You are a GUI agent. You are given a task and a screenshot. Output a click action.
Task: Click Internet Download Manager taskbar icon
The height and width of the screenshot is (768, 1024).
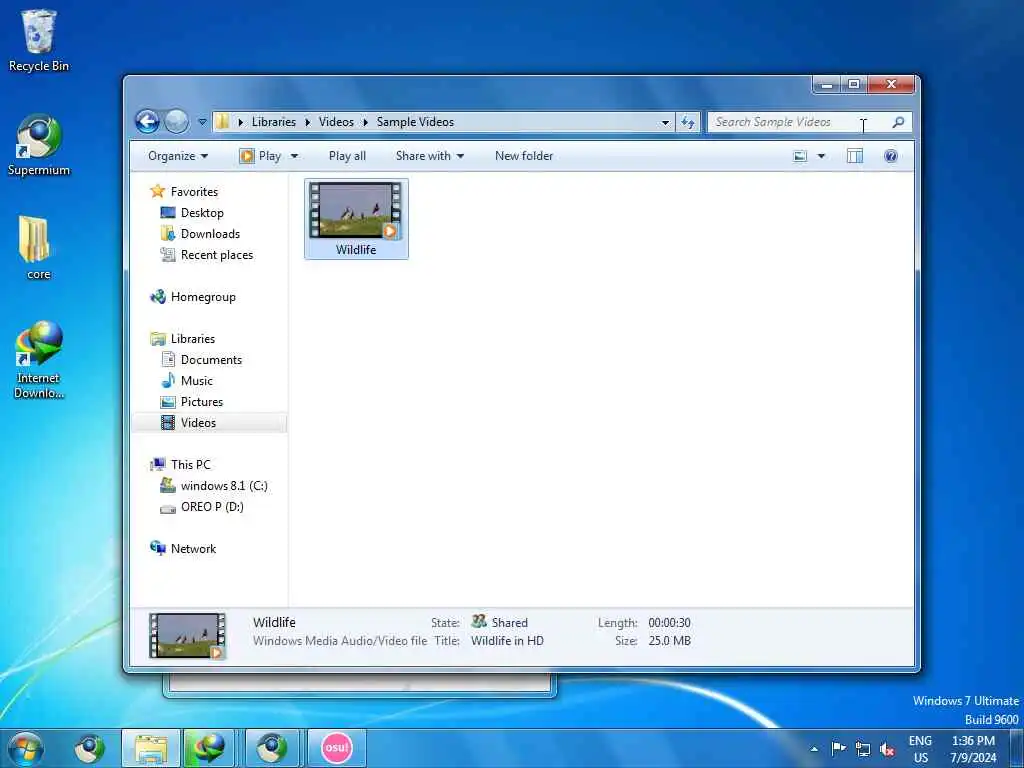[x=208, y=748]
